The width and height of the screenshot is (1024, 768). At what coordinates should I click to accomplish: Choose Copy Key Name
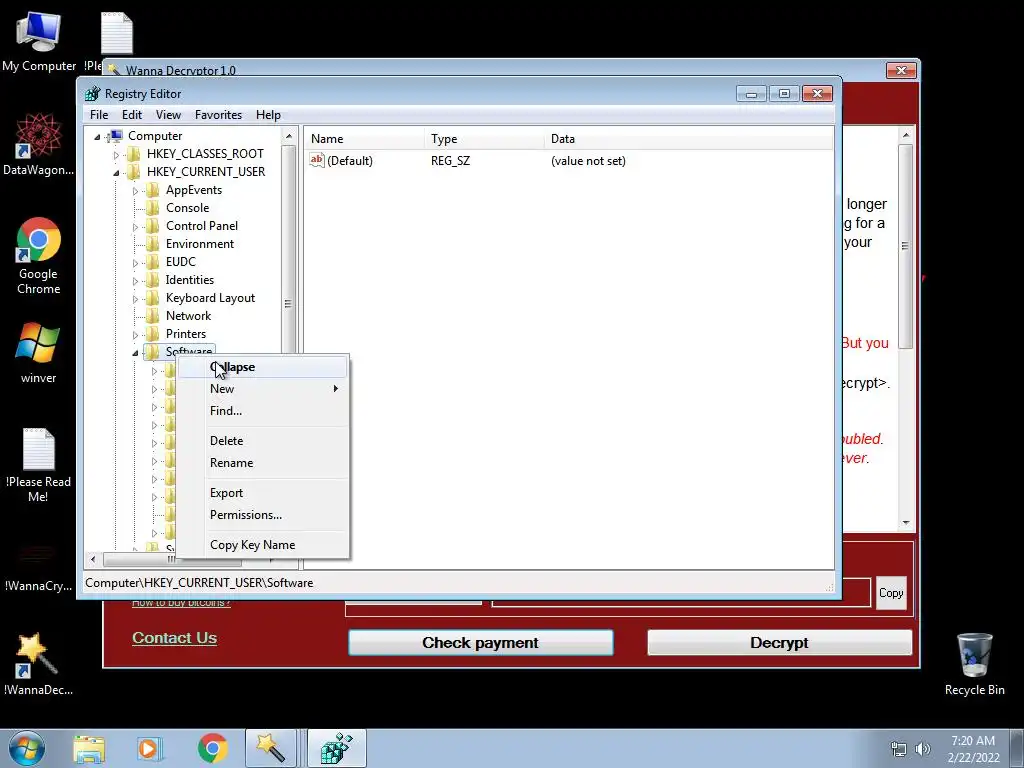[x=263, y=545]
